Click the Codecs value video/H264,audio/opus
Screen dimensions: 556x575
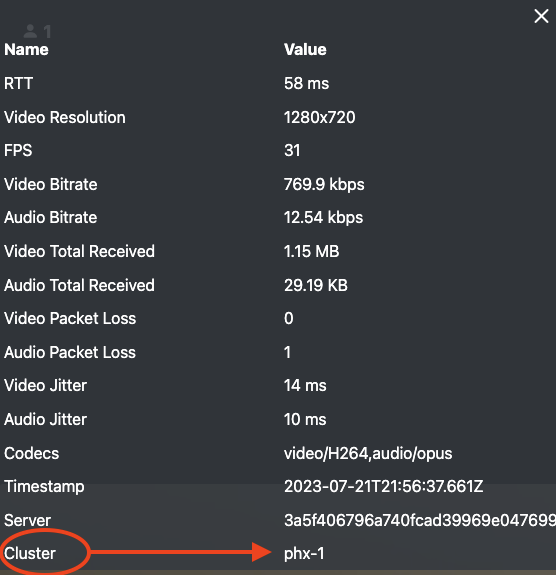point(368,454)
